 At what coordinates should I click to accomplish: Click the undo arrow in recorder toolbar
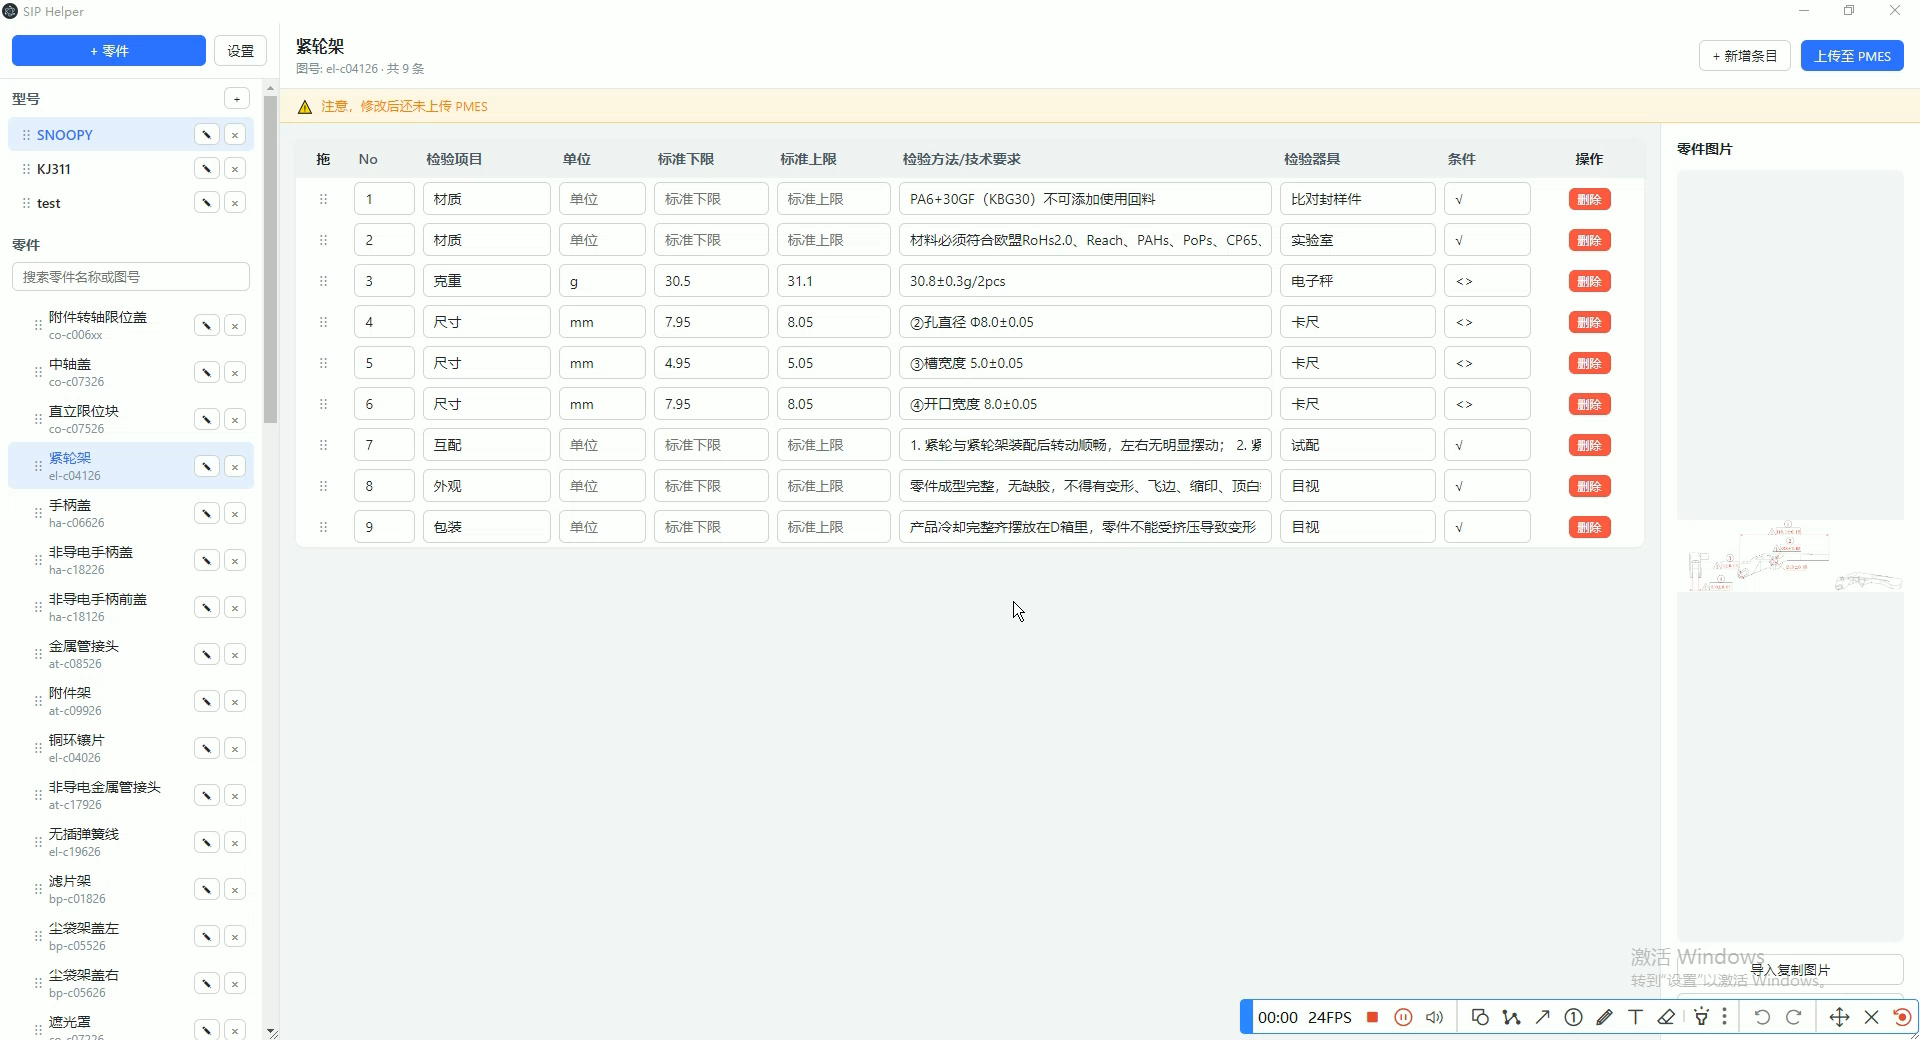click(x=1762, y=1017)
